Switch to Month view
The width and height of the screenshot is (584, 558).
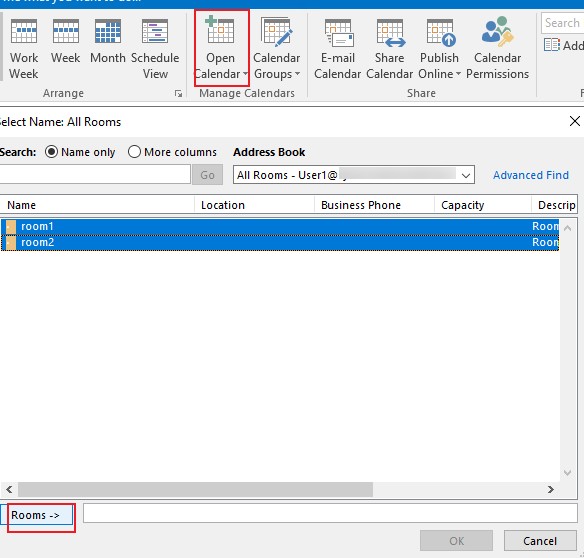pyautogui.click(x=108, y=42)
